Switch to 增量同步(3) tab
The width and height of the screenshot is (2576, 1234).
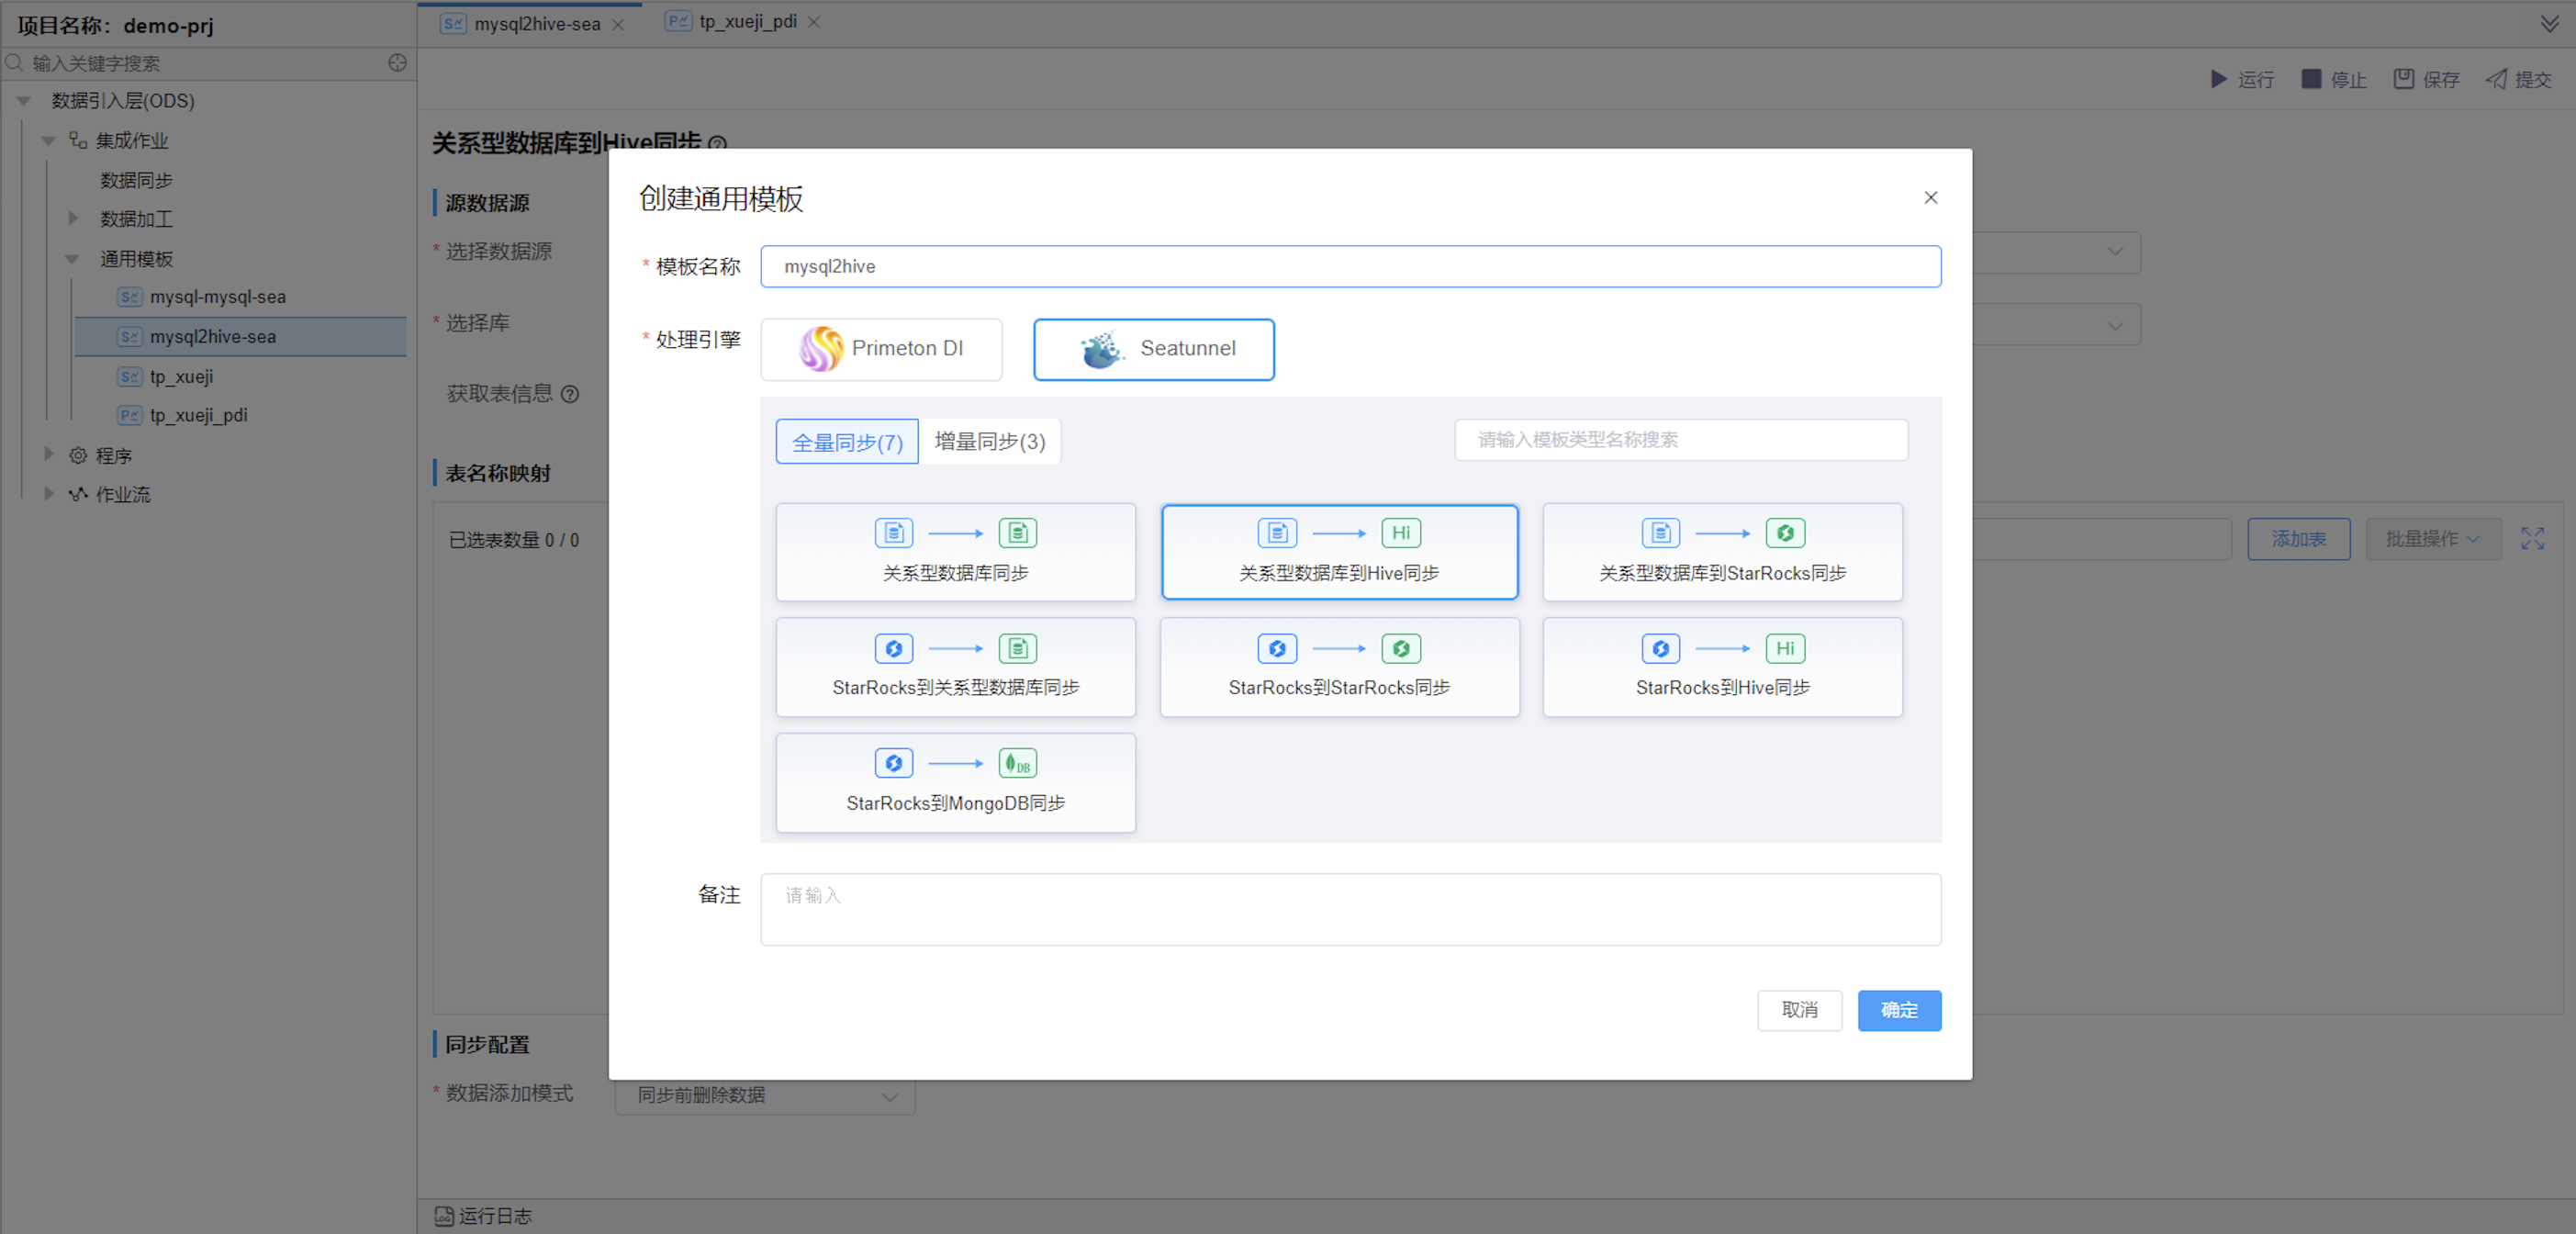989,441
